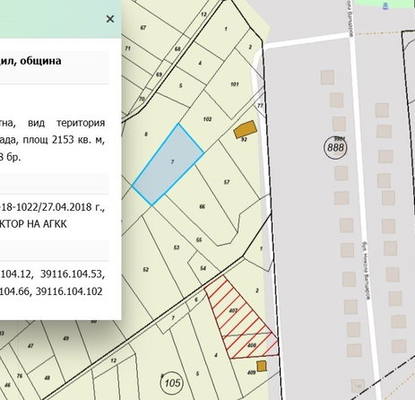Select parcel 57 on the map
Image resolution: width=415 pixels, height=400 pixels.
point(227,182)
